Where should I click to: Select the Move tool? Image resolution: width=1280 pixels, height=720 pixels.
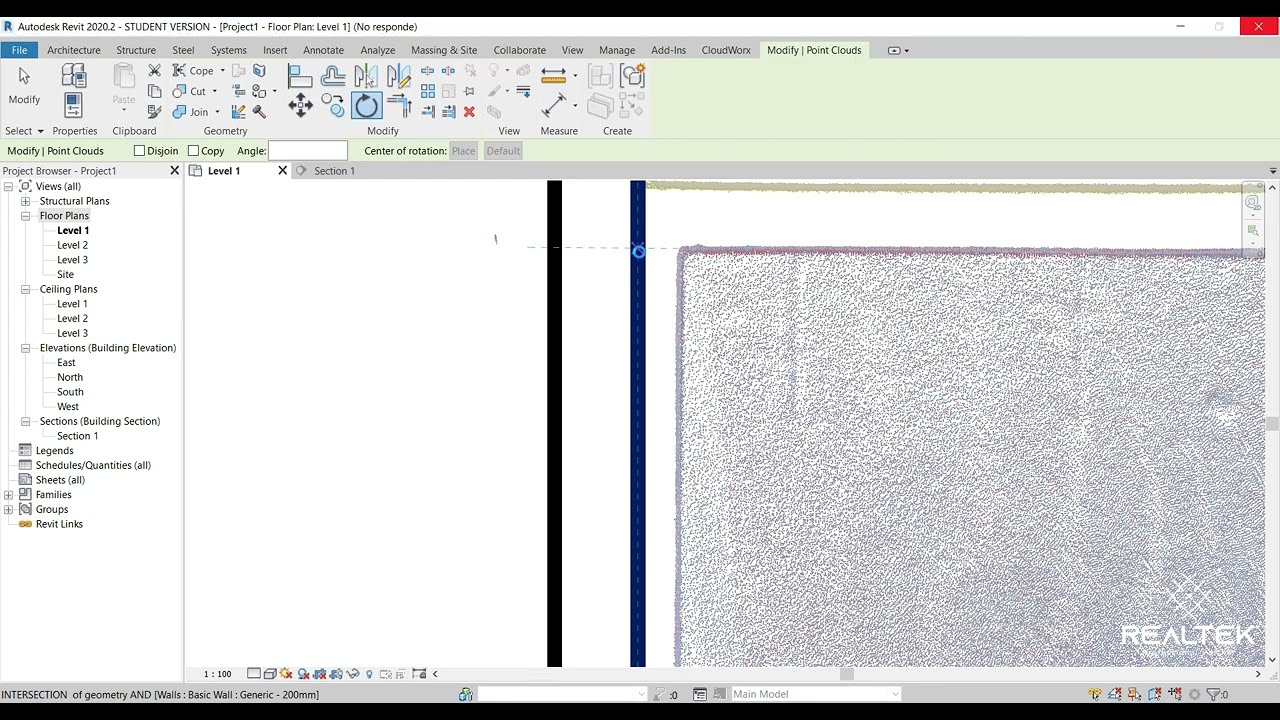point(300,105)
